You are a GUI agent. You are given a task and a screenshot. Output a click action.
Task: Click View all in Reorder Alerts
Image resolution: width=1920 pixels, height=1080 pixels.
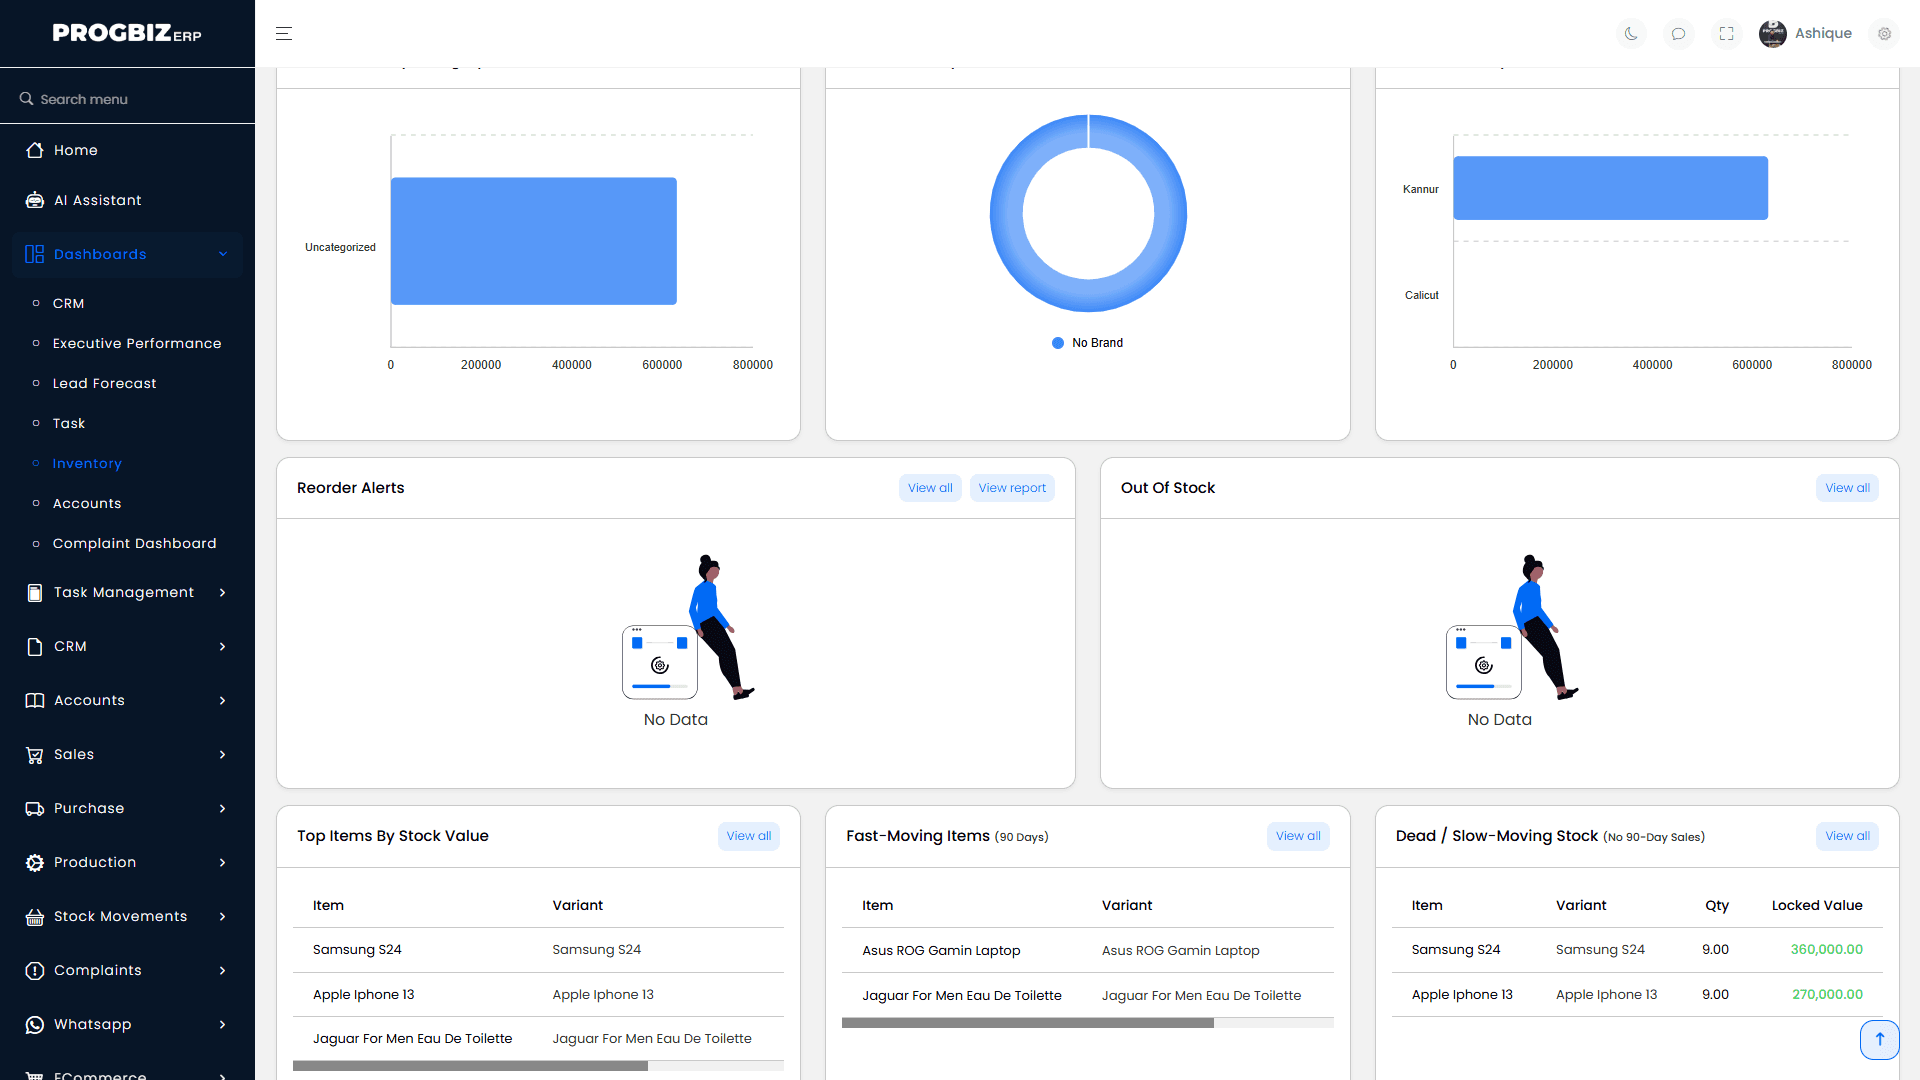[930, 488]
